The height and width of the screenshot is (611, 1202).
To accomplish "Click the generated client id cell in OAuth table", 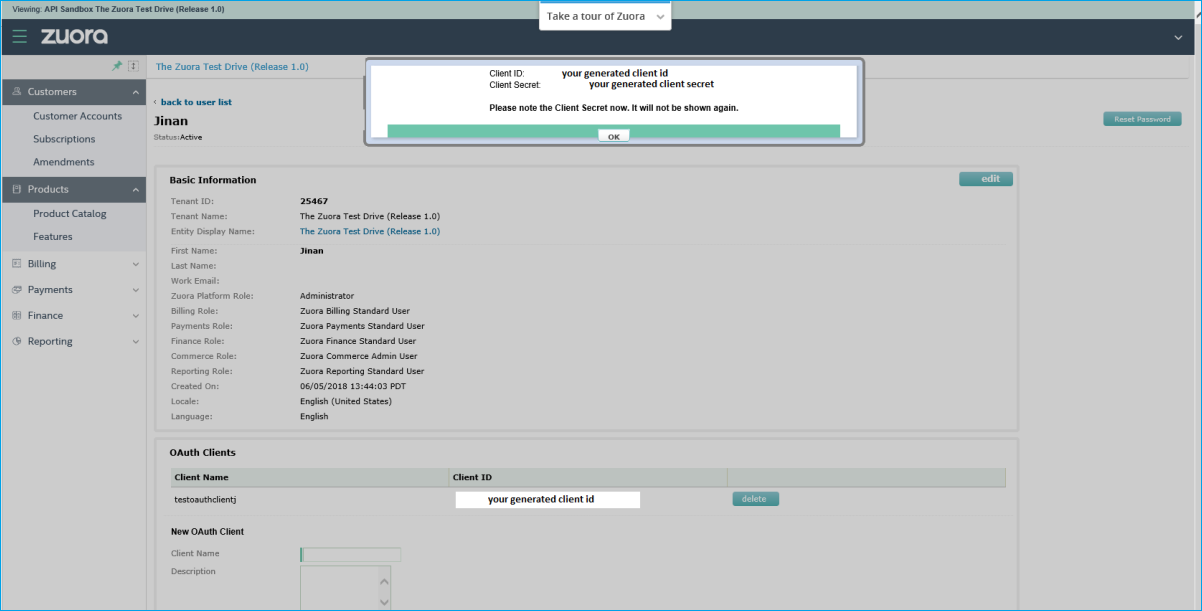I will click(x=547, y=499).
